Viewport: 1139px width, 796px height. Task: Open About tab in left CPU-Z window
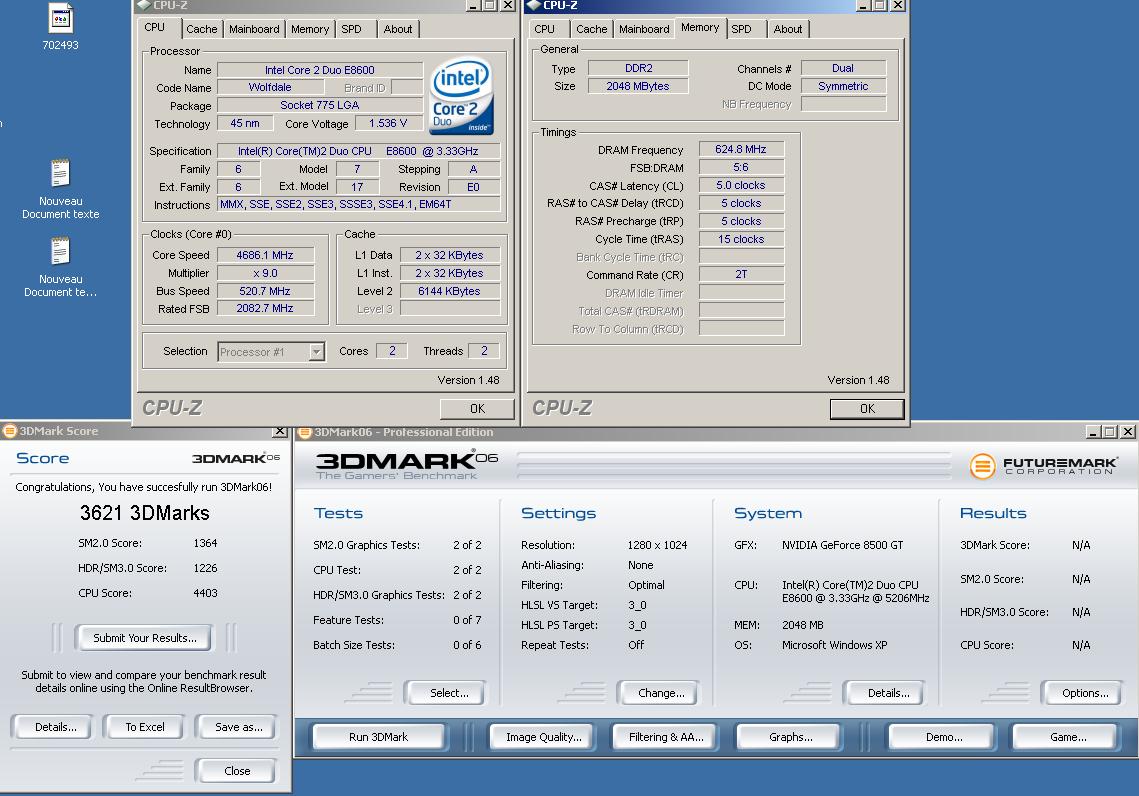click(397, 29)
